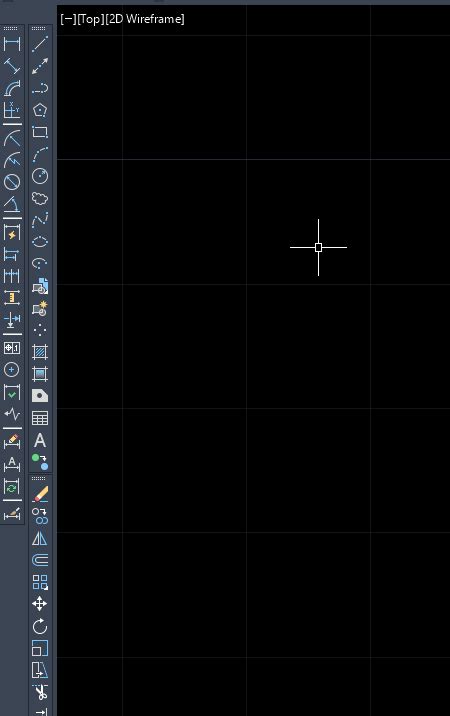The image size is (450, 716).
Task: Select the Spline tool
Action: [x=40, y=220]
